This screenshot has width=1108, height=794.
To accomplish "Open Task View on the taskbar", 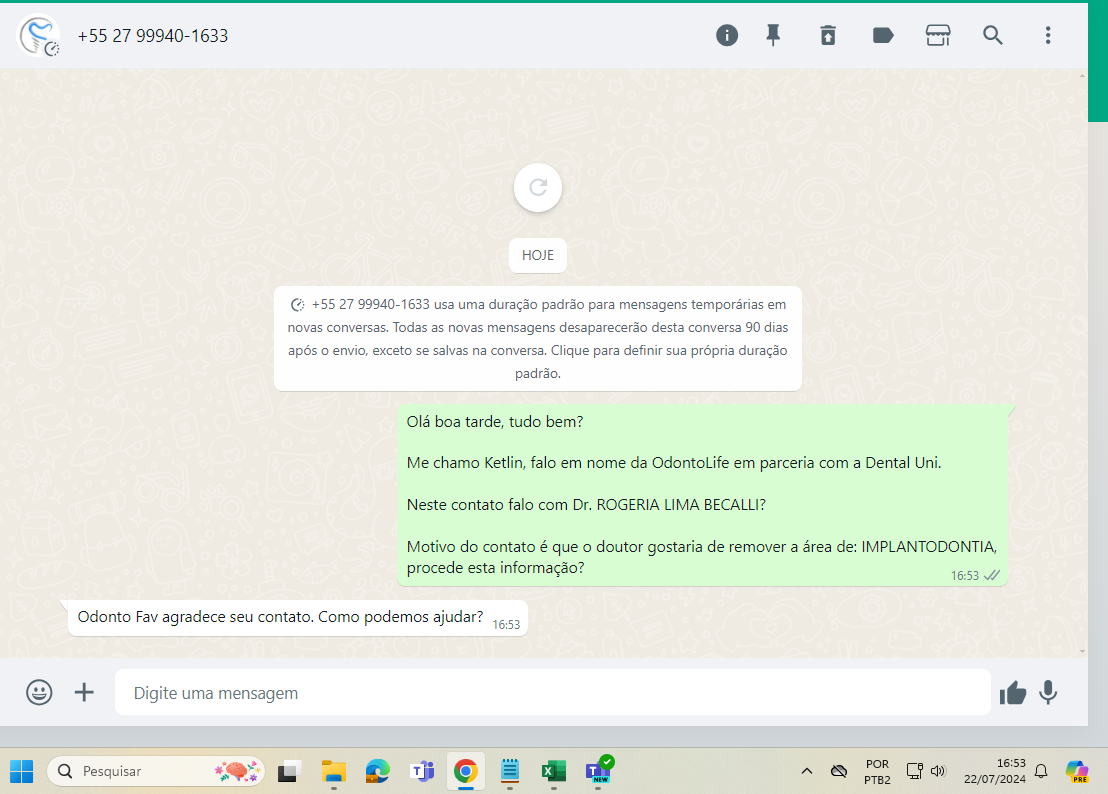I will [289, 771].
